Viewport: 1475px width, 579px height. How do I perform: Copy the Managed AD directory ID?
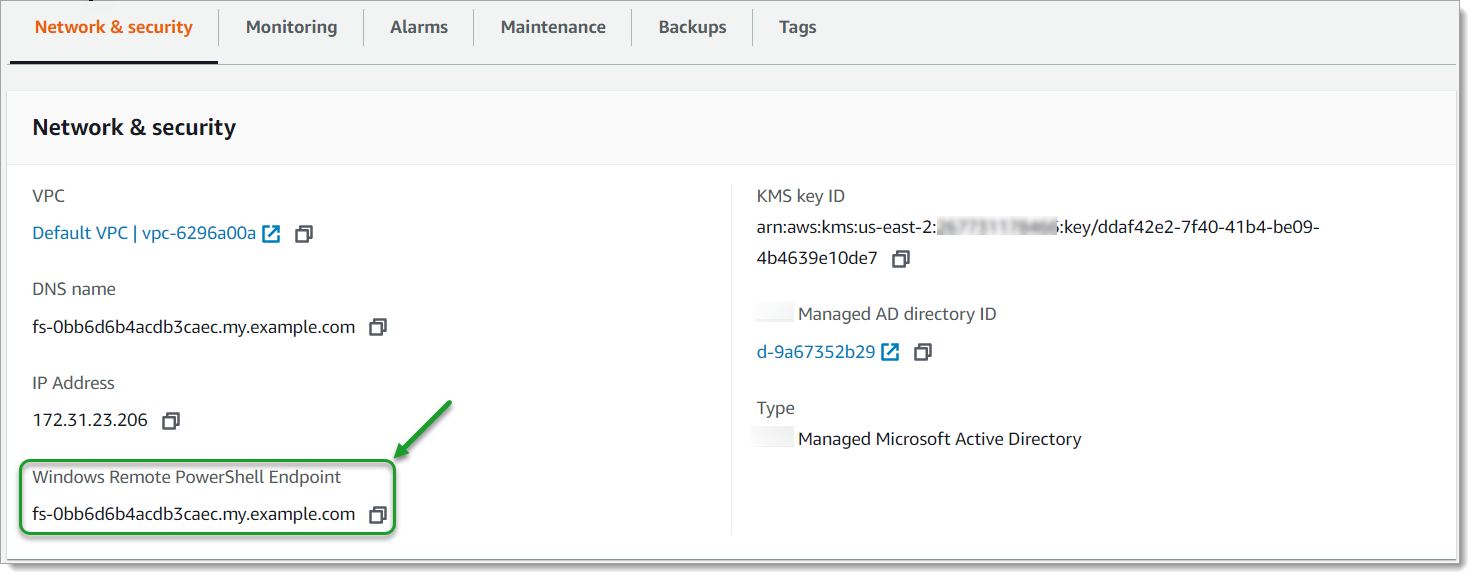coord(923,352)
